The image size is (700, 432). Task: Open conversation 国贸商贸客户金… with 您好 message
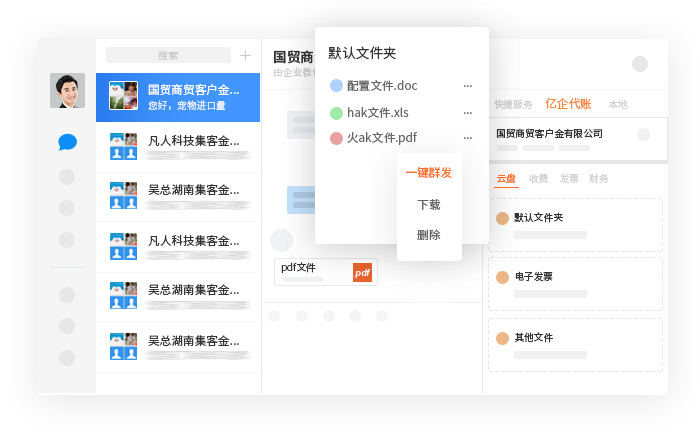[178, 97]
